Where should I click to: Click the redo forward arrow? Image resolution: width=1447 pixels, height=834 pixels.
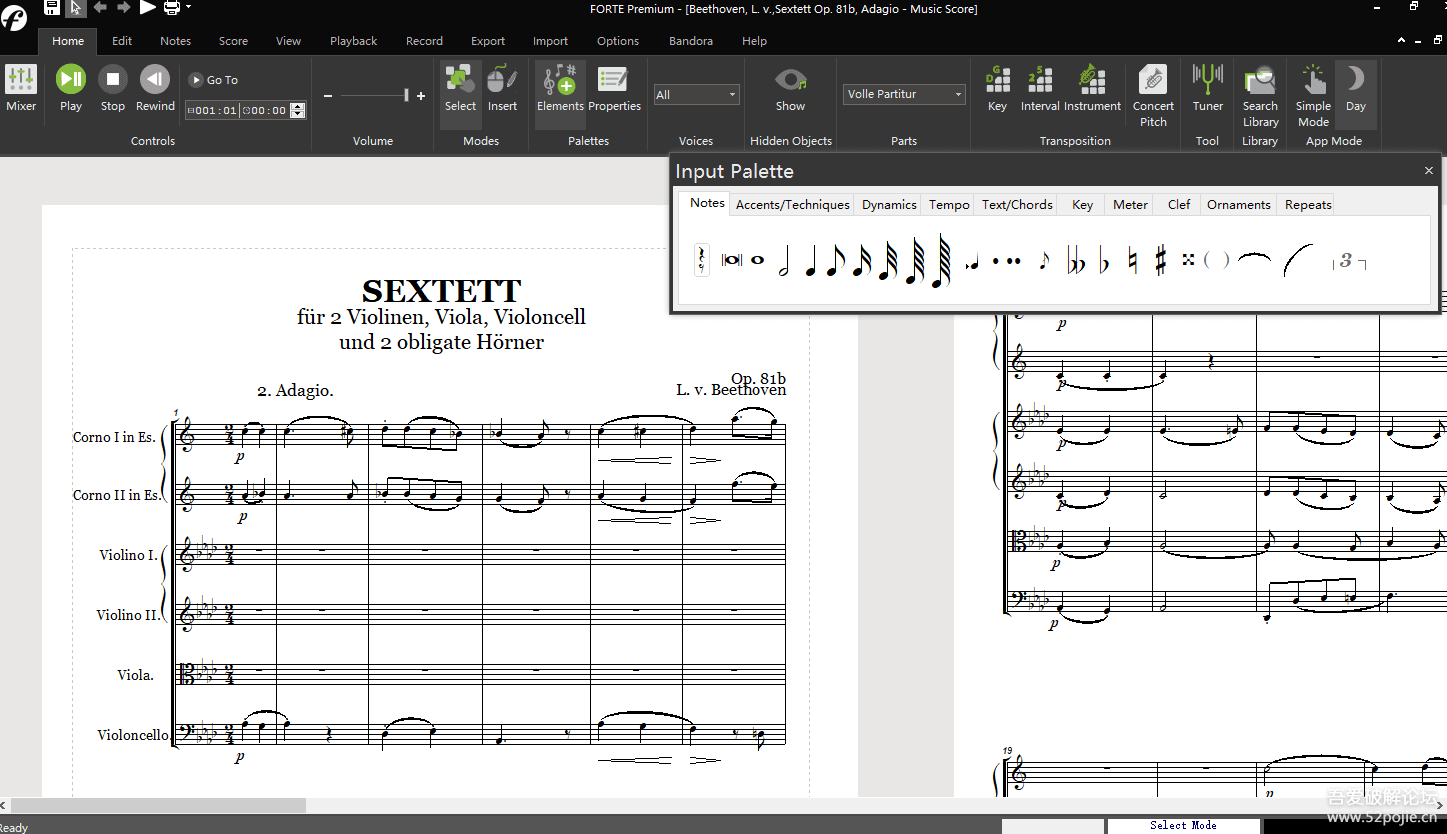click(x=123, y=8)
